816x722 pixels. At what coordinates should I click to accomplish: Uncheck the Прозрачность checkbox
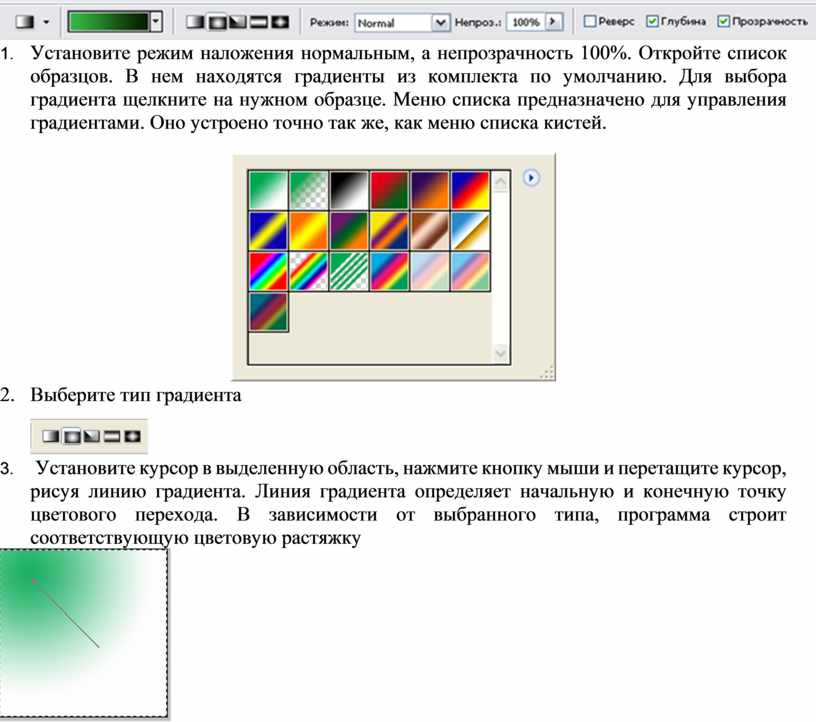click(724, 21)
